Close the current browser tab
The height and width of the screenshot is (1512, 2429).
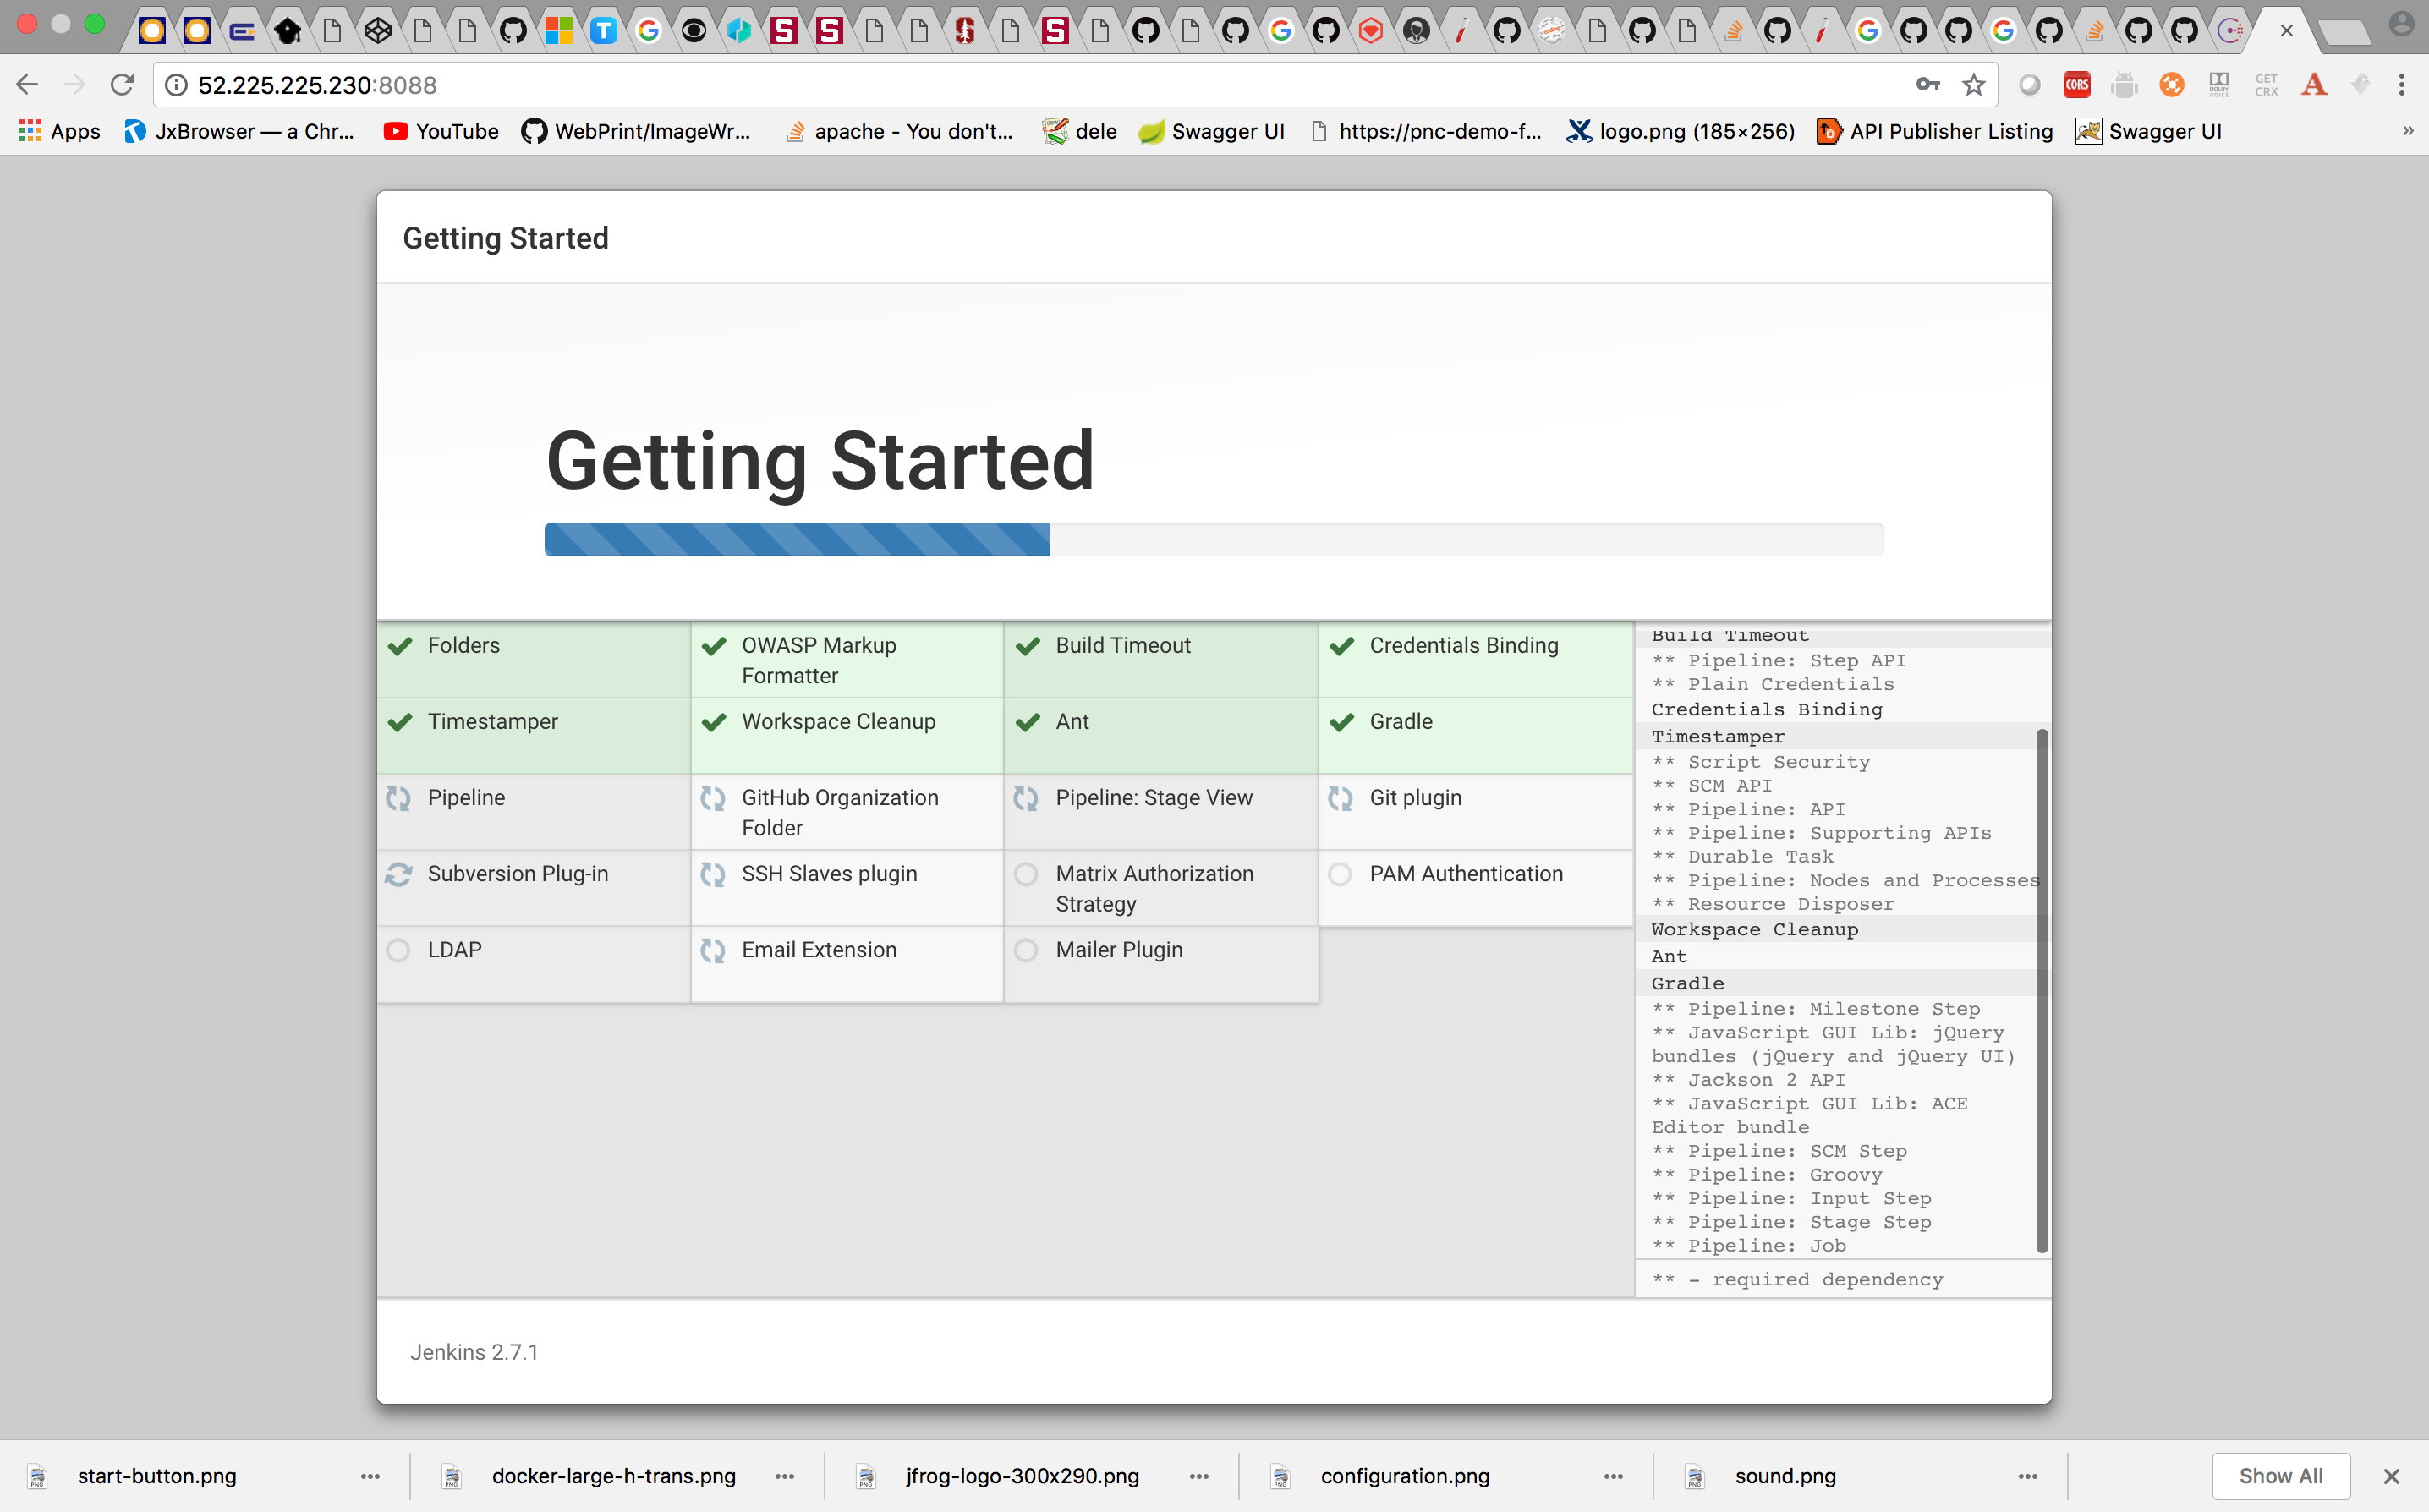point(2286,31)
